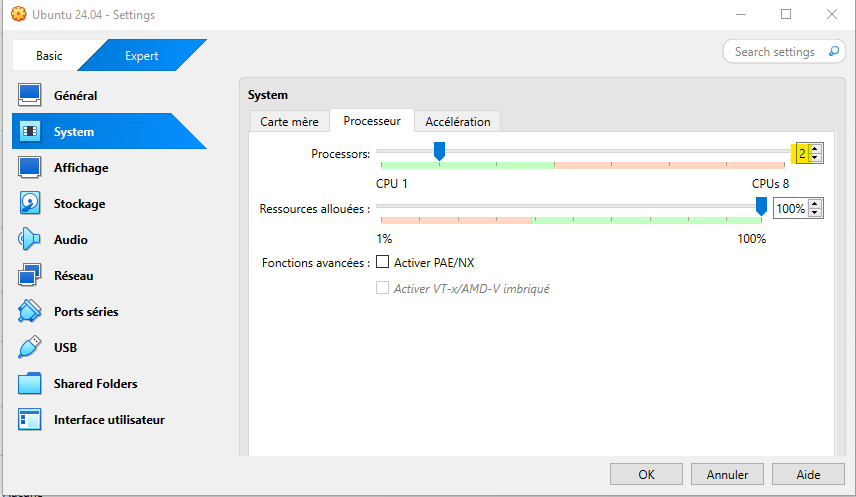Increase Ressources allouées with up arrow

[x=816, y=204]
